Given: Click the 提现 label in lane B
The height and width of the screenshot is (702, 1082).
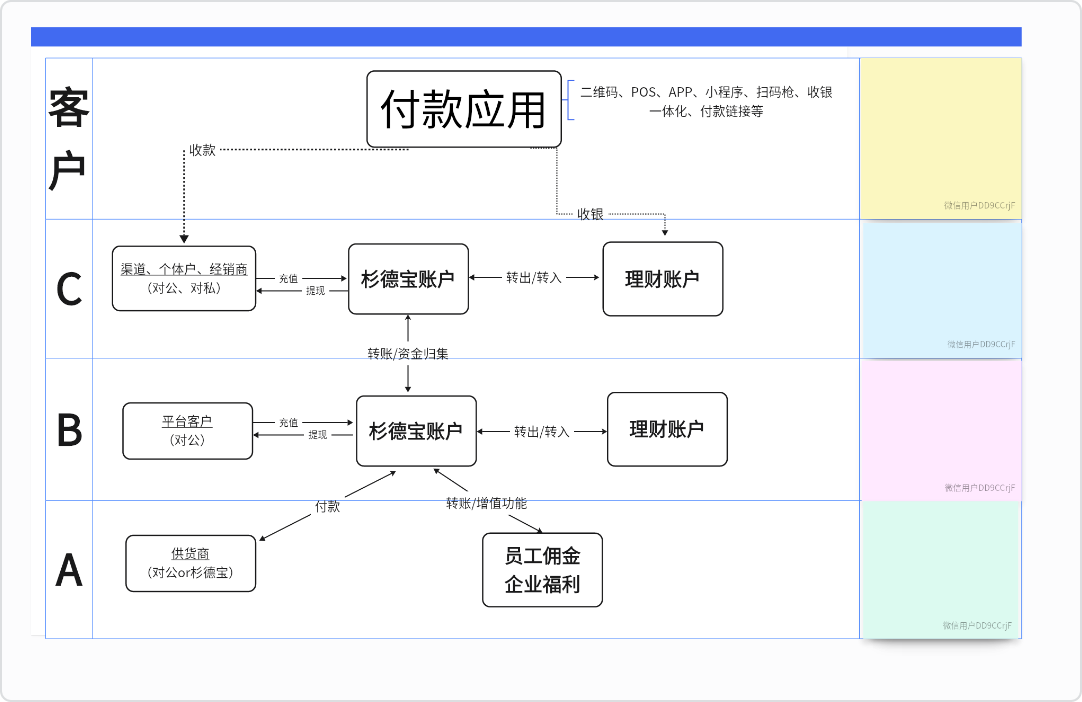Looking at the screenshot, I should pos(317,435).
